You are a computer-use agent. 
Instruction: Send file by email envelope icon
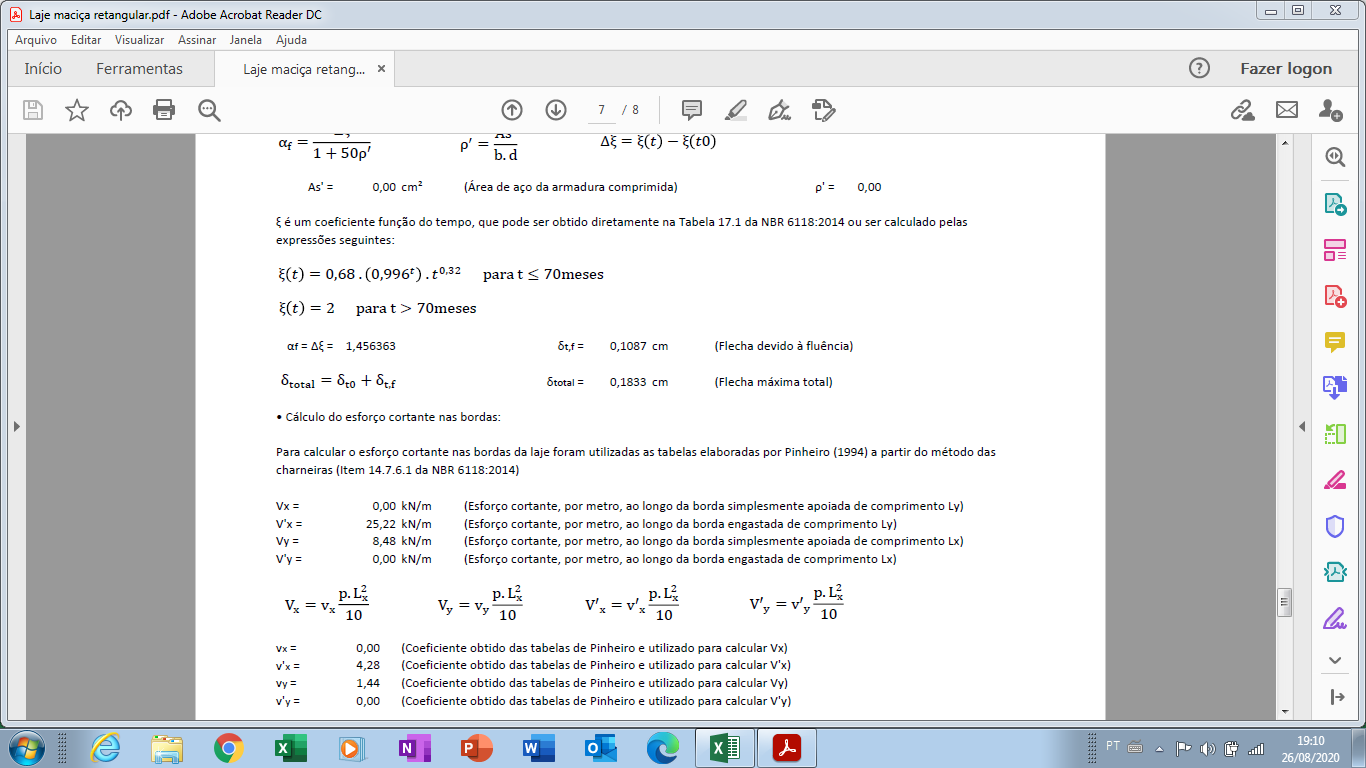point(1287,110)
